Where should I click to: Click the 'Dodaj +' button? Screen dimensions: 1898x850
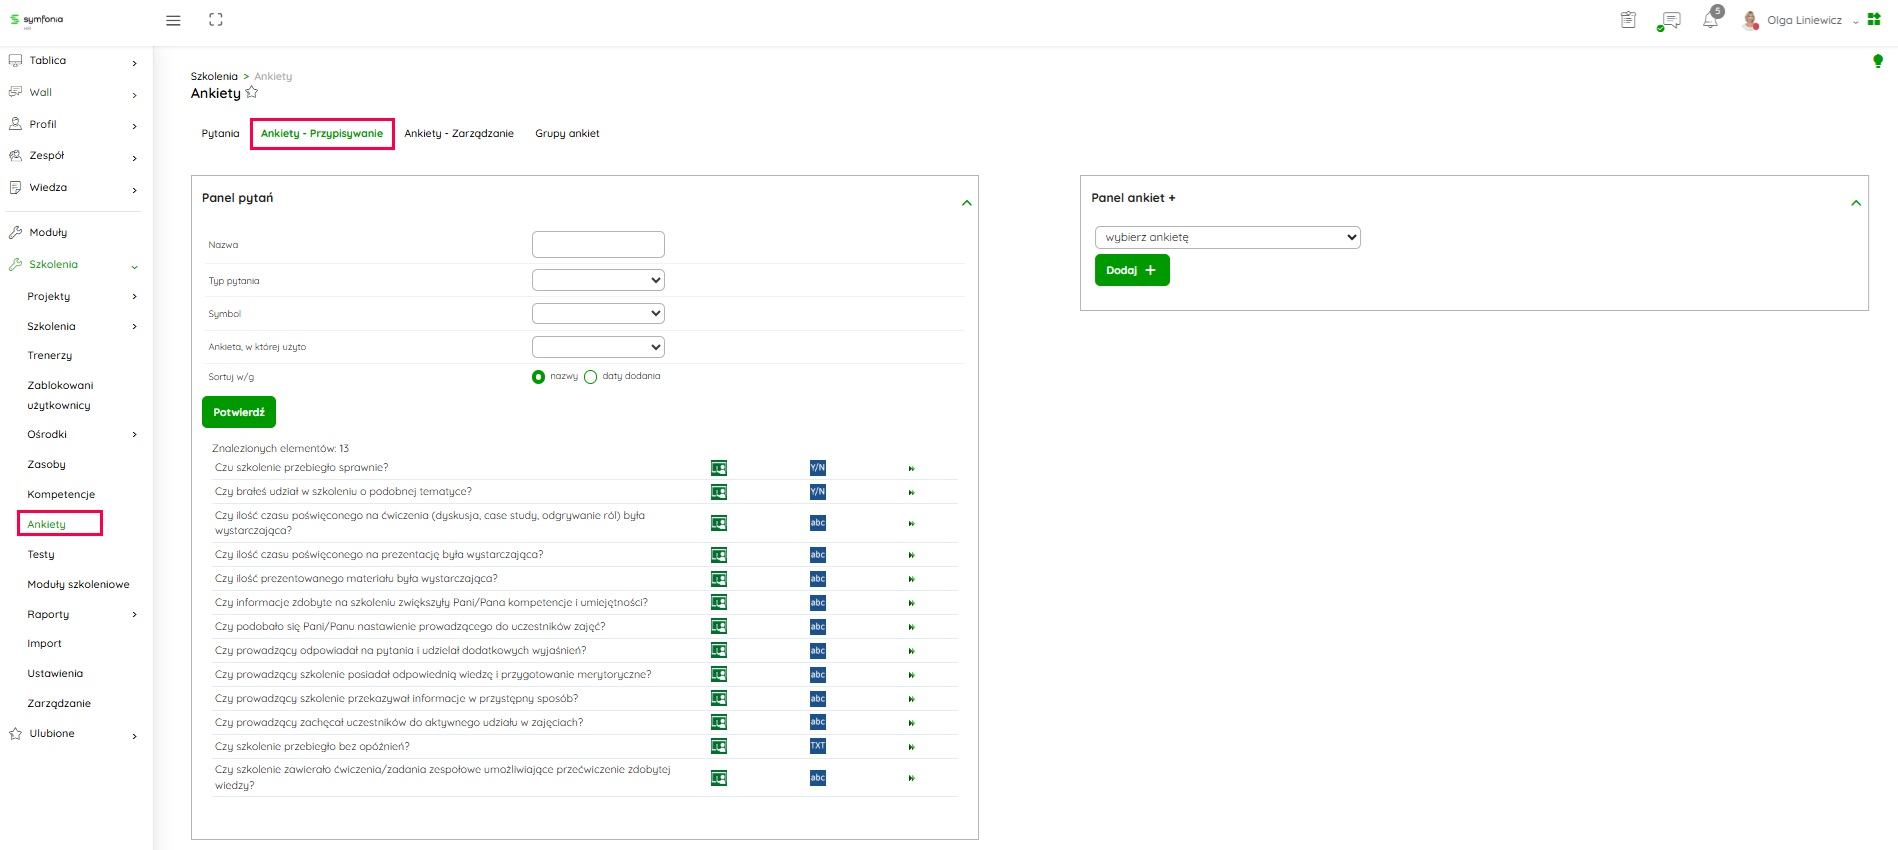(x=1131, y=270)
